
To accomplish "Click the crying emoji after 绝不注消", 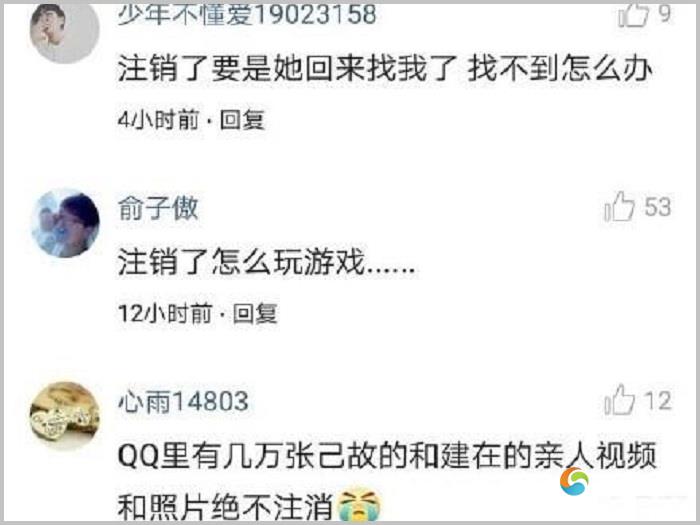I will pos(359,505).
